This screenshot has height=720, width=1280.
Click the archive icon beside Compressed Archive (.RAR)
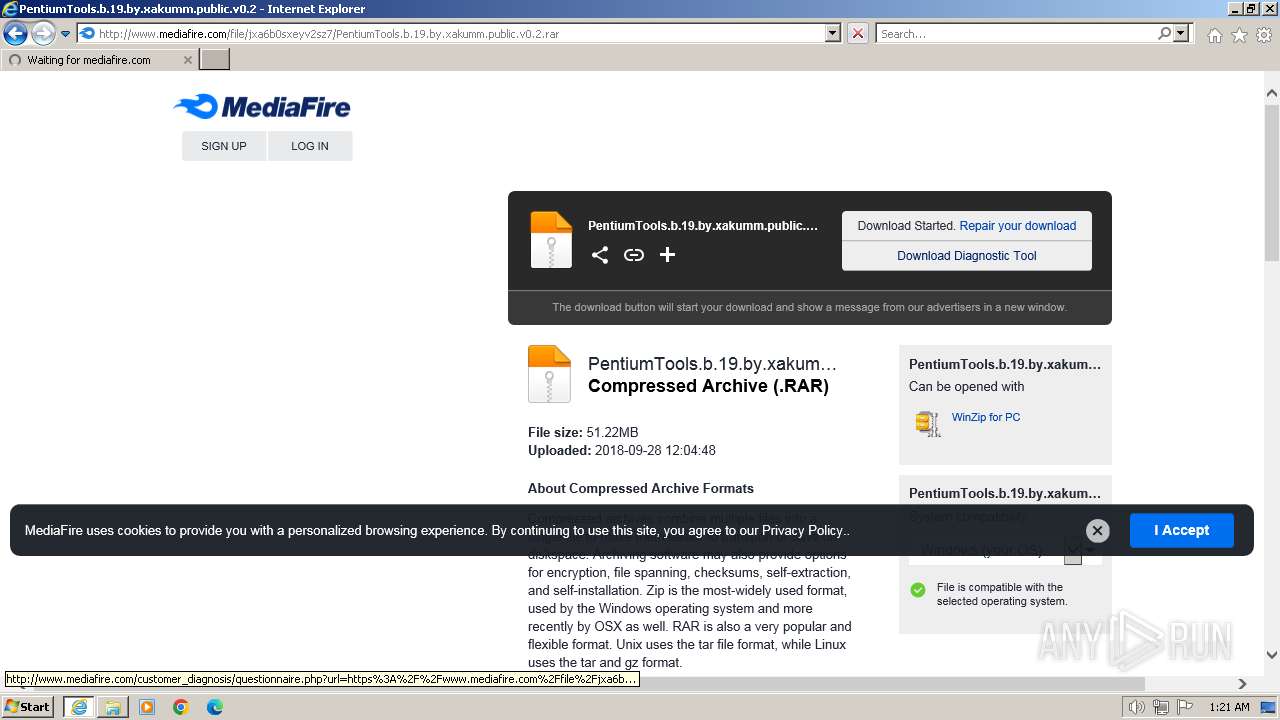tap(549, 374)
